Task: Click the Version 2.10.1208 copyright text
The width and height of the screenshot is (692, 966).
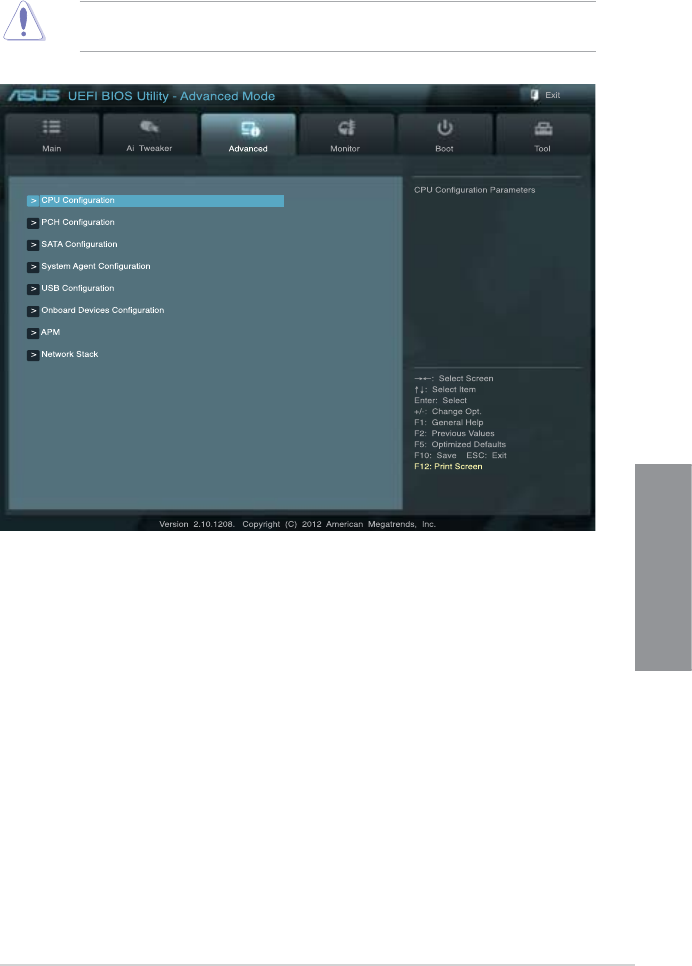Action: pos(297,524)
